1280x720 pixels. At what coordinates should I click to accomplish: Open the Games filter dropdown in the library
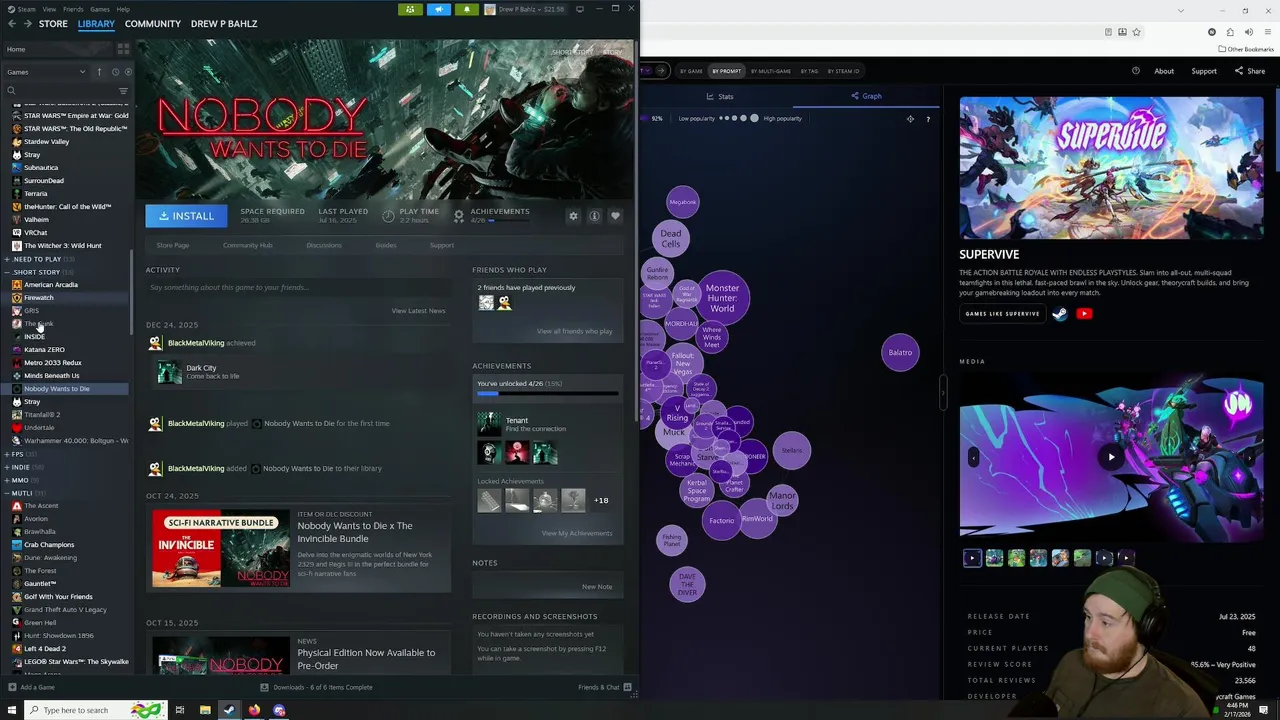pos(47,72)
